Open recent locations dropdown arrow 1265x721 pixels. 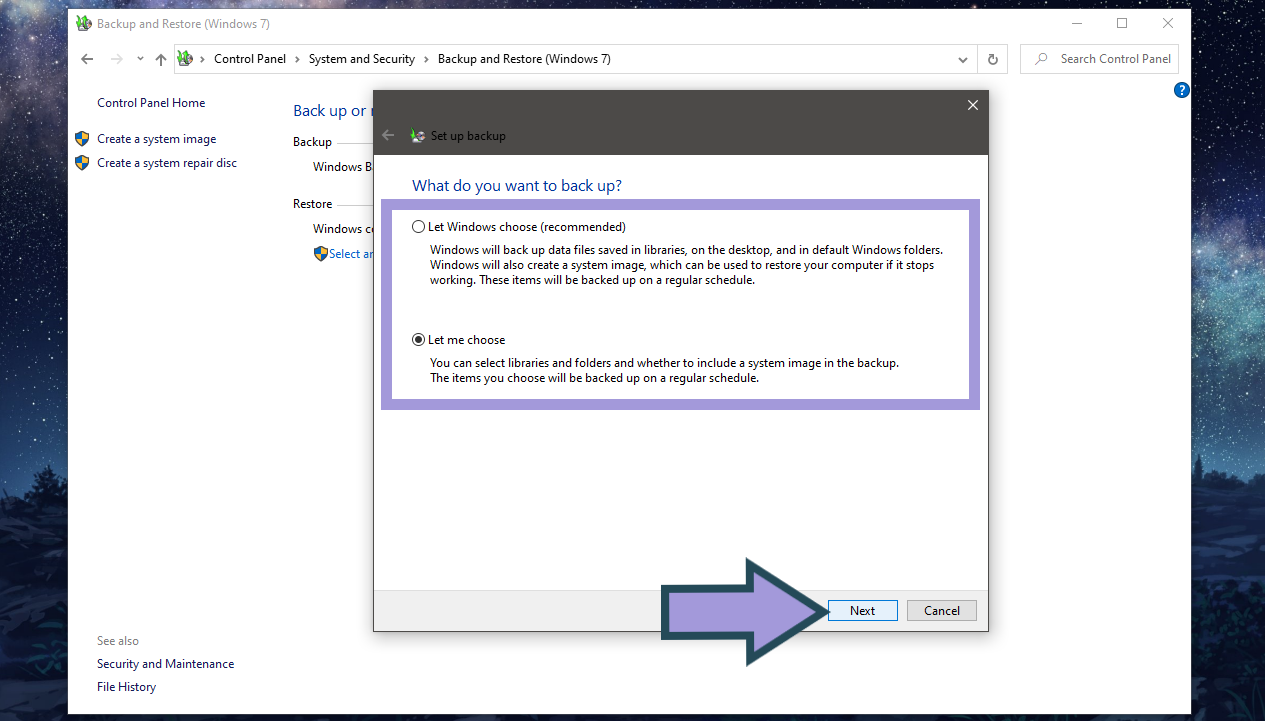140,60
